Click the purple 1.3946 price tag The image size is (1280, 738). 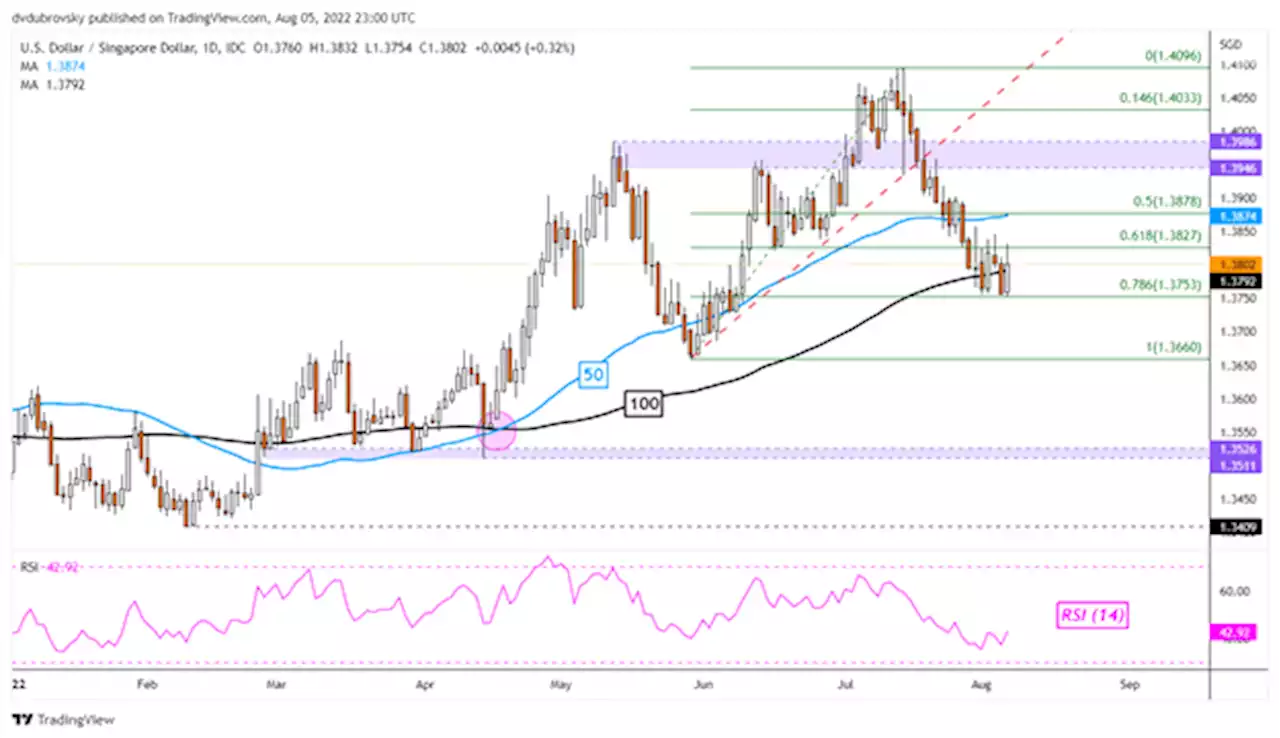(1235, 169)
